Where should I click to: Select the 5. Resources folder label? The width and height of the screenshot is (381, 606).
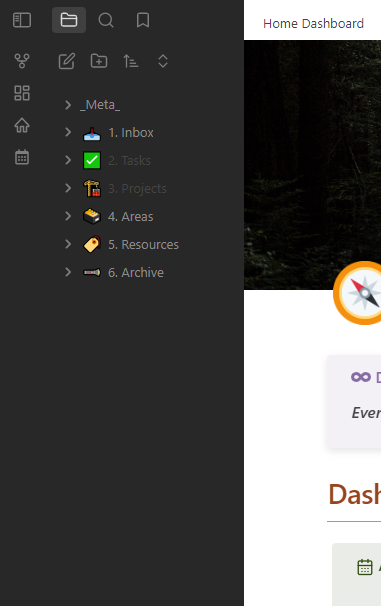pyautogui.click(x=143, y=245)
